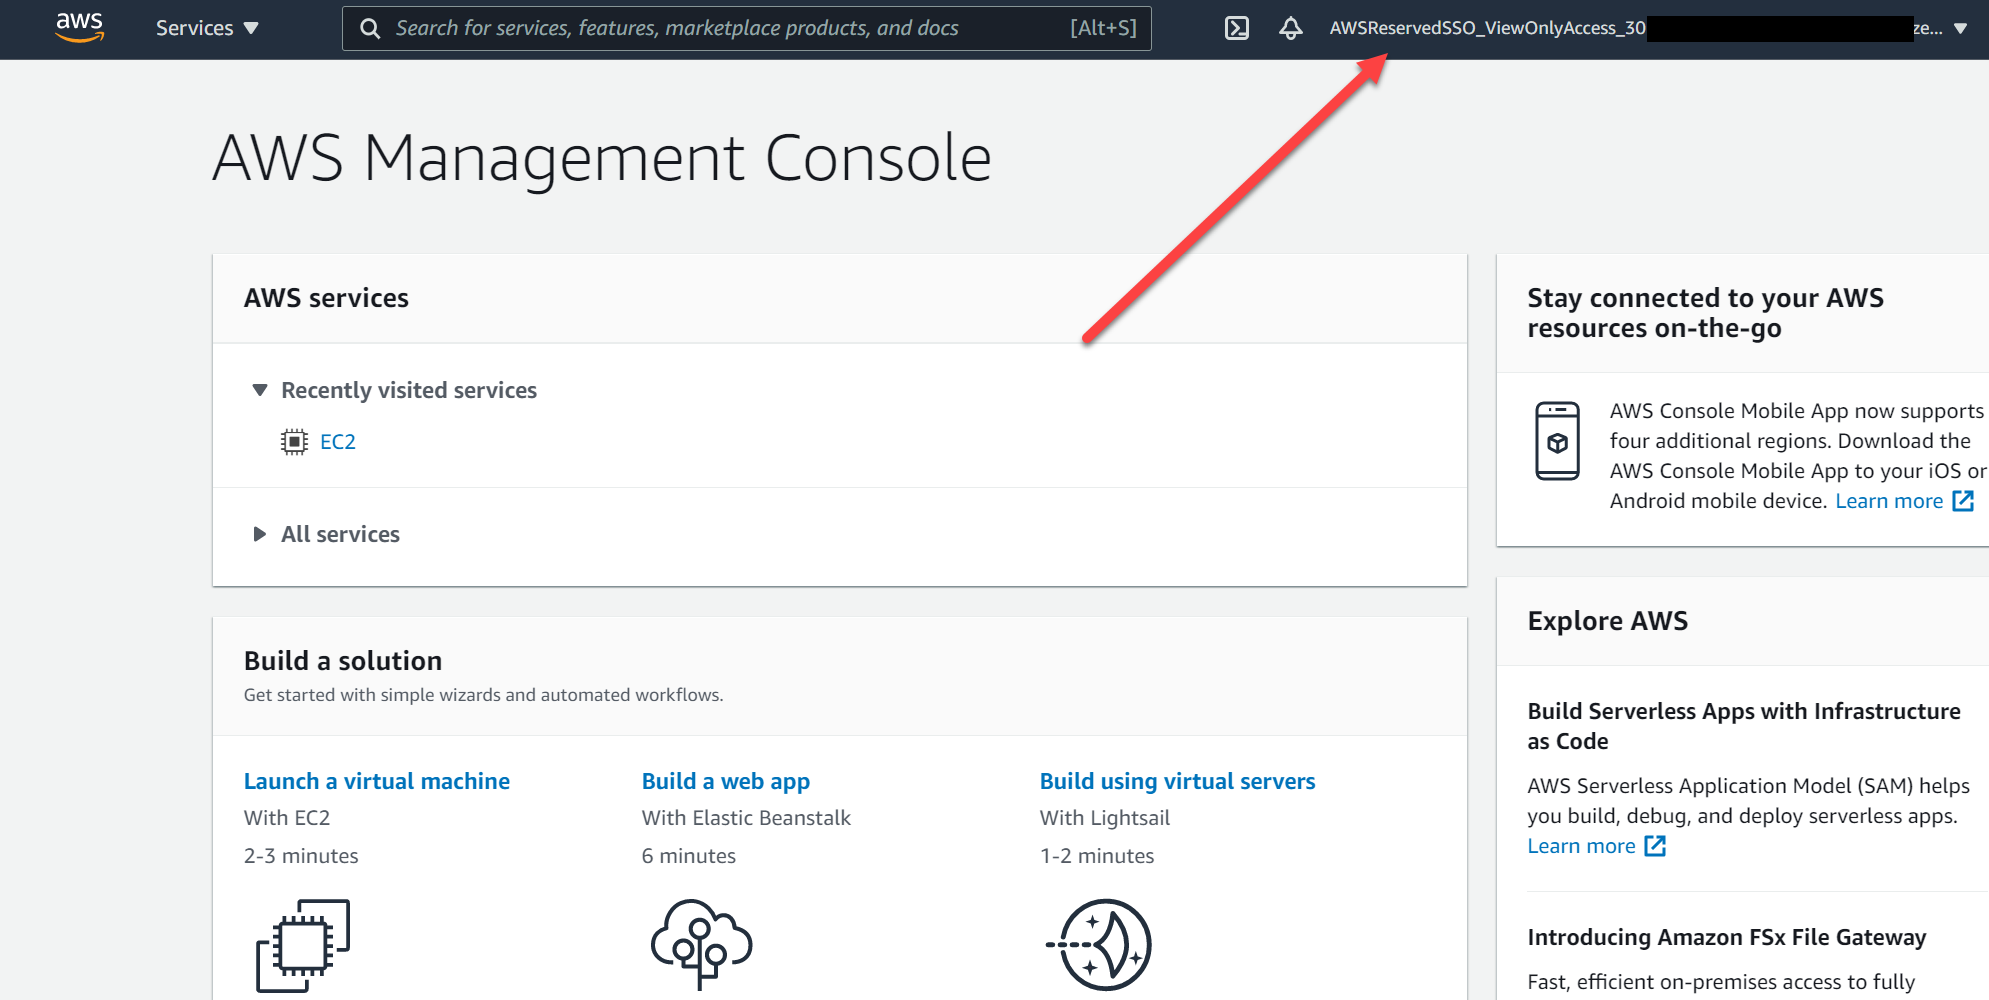This screenshot has height=1000, width=1989.
Task: Open the EC2 recently visited link
Action: click(x=338, y=442)
